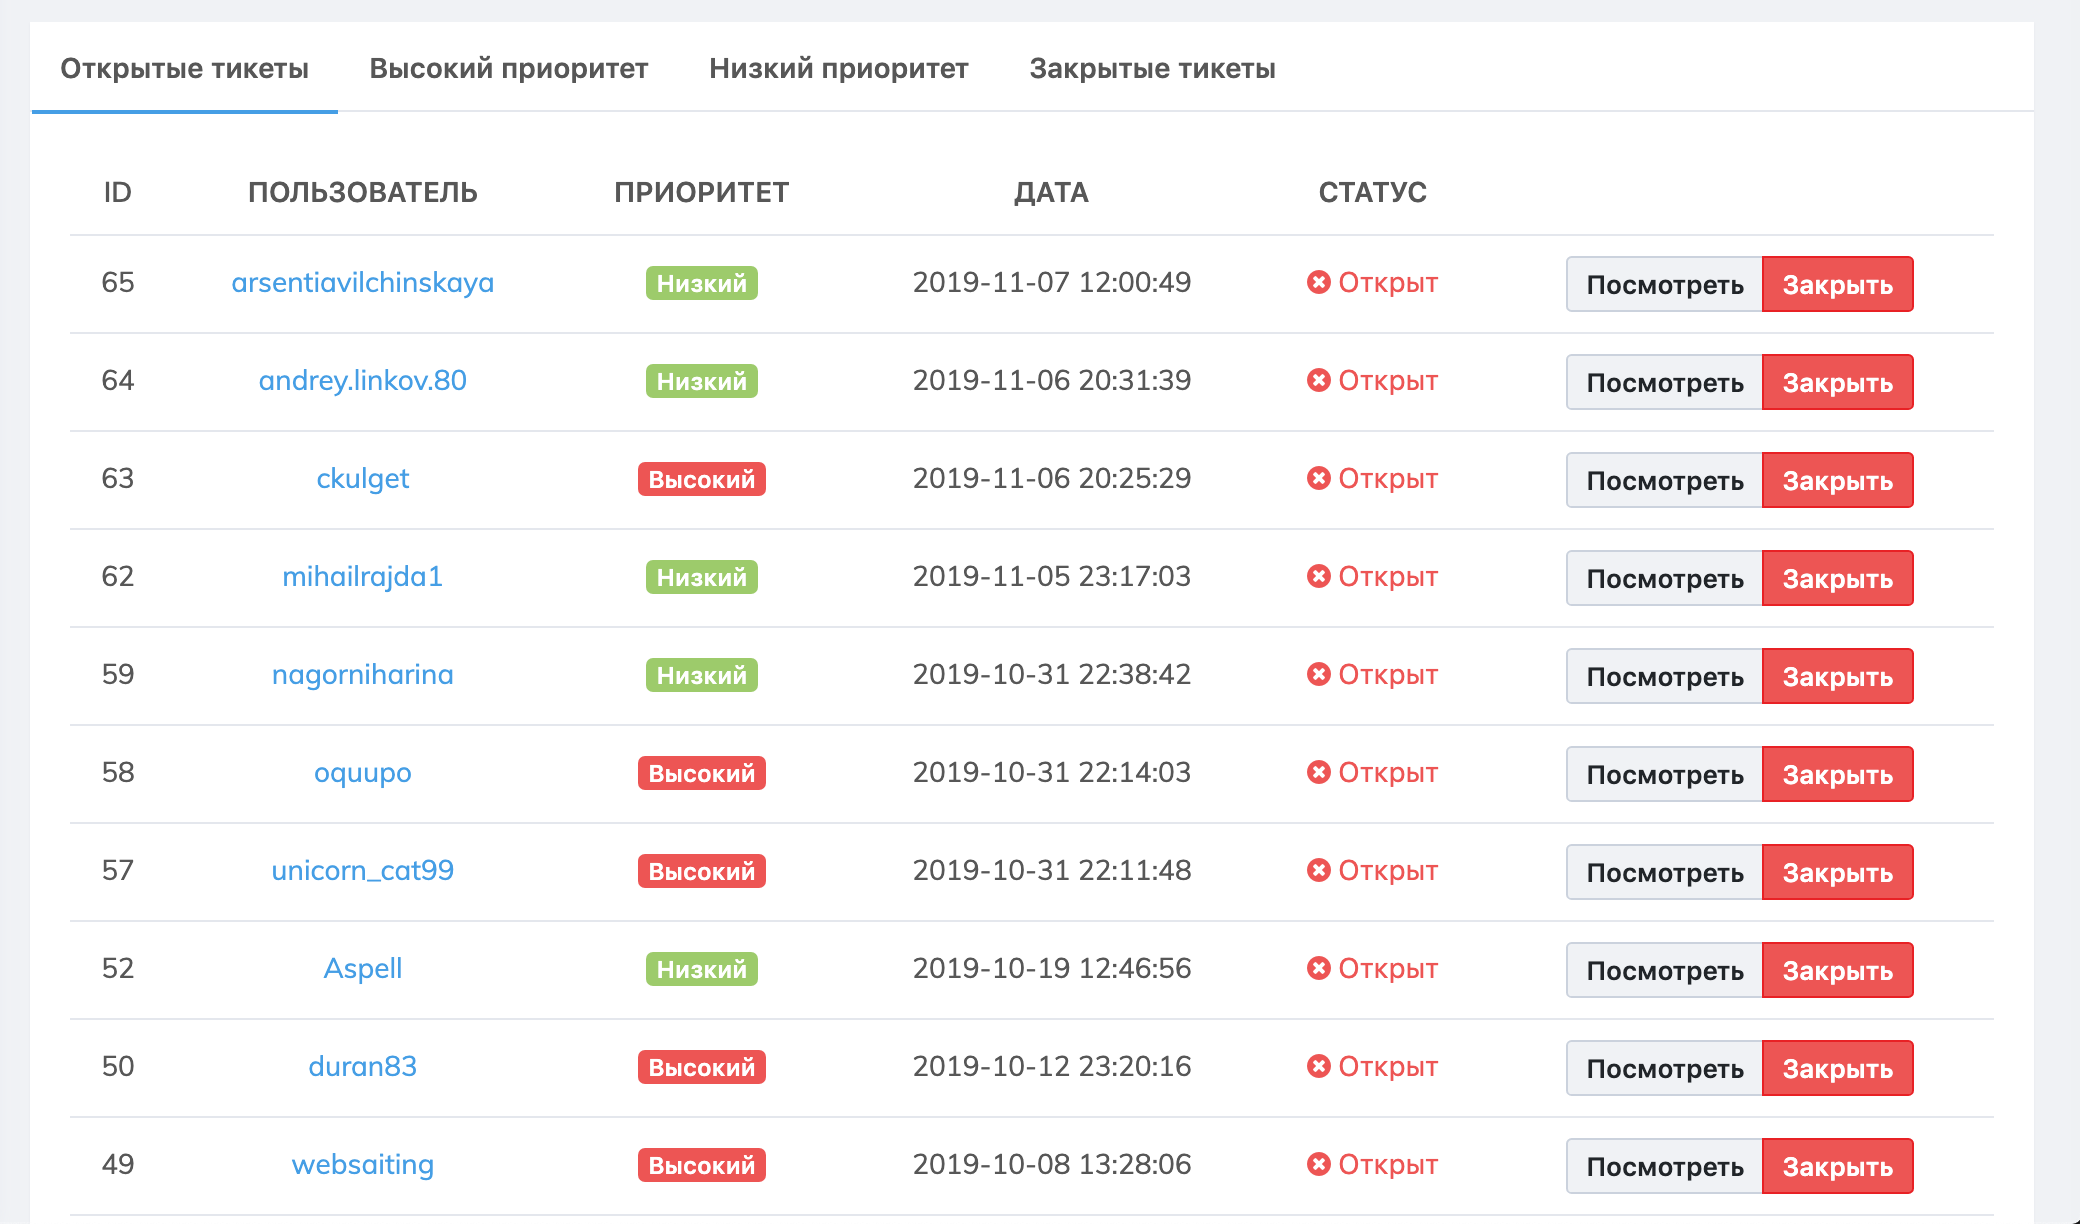Click the unicorn_cat99 username link

(362, 870)
